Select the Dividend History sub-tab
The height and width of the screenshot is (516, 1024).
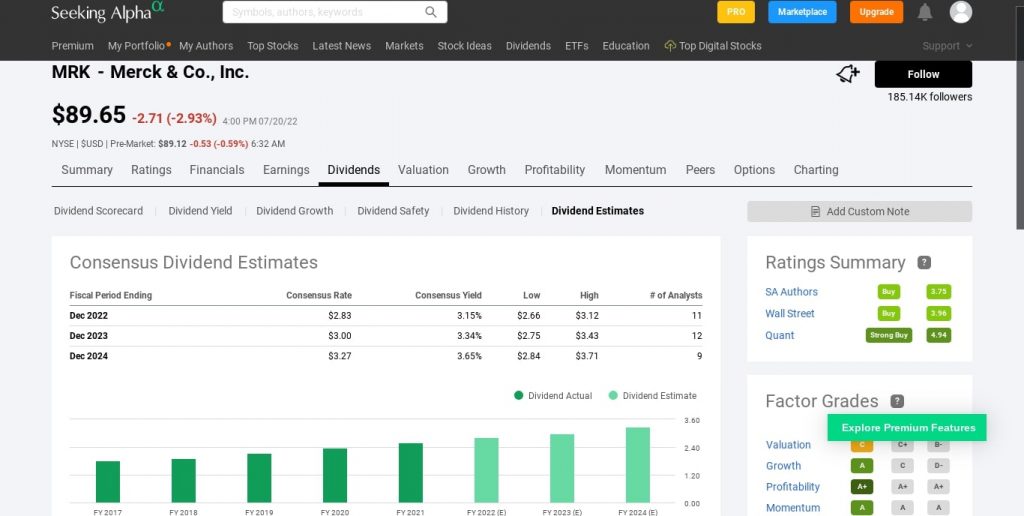click(x=491, y=211)
